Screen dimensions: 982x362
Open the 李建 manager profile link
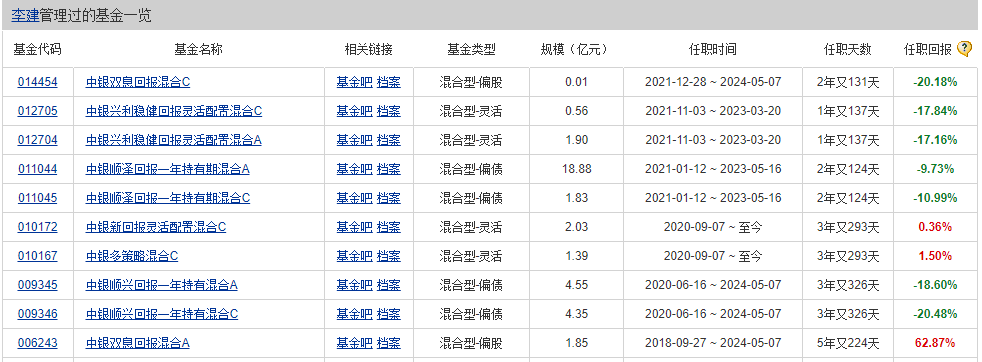25,16
